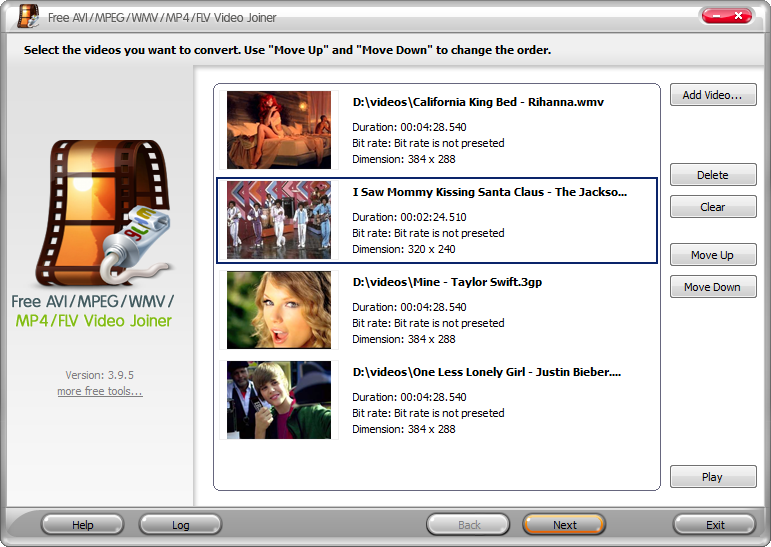
Task: Move the selected video down
Action: (x=713, y=287)
